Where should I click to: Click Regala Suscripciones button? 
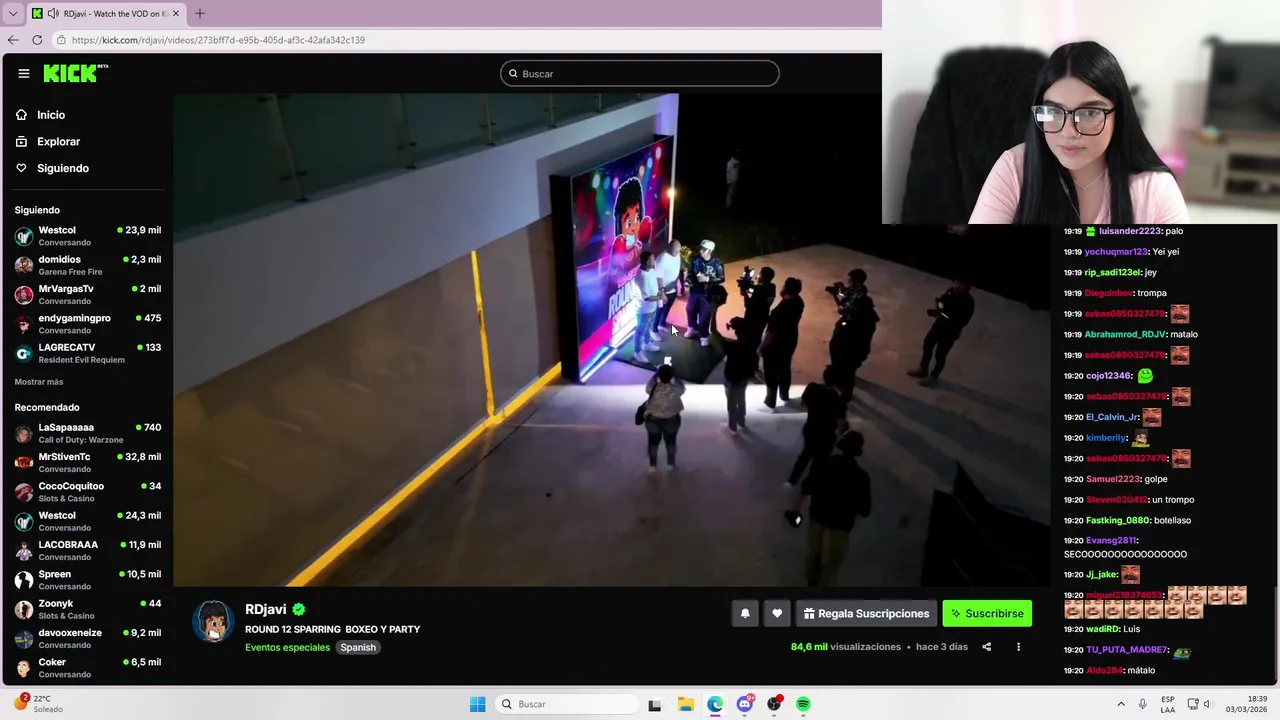pyautogui.click(x=866, y=614)
